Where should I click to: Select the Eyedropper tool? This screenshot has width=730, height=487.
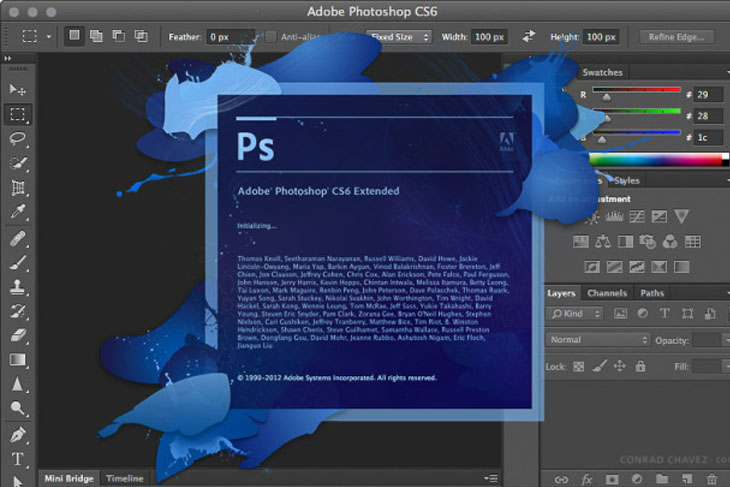click(18, 212)
